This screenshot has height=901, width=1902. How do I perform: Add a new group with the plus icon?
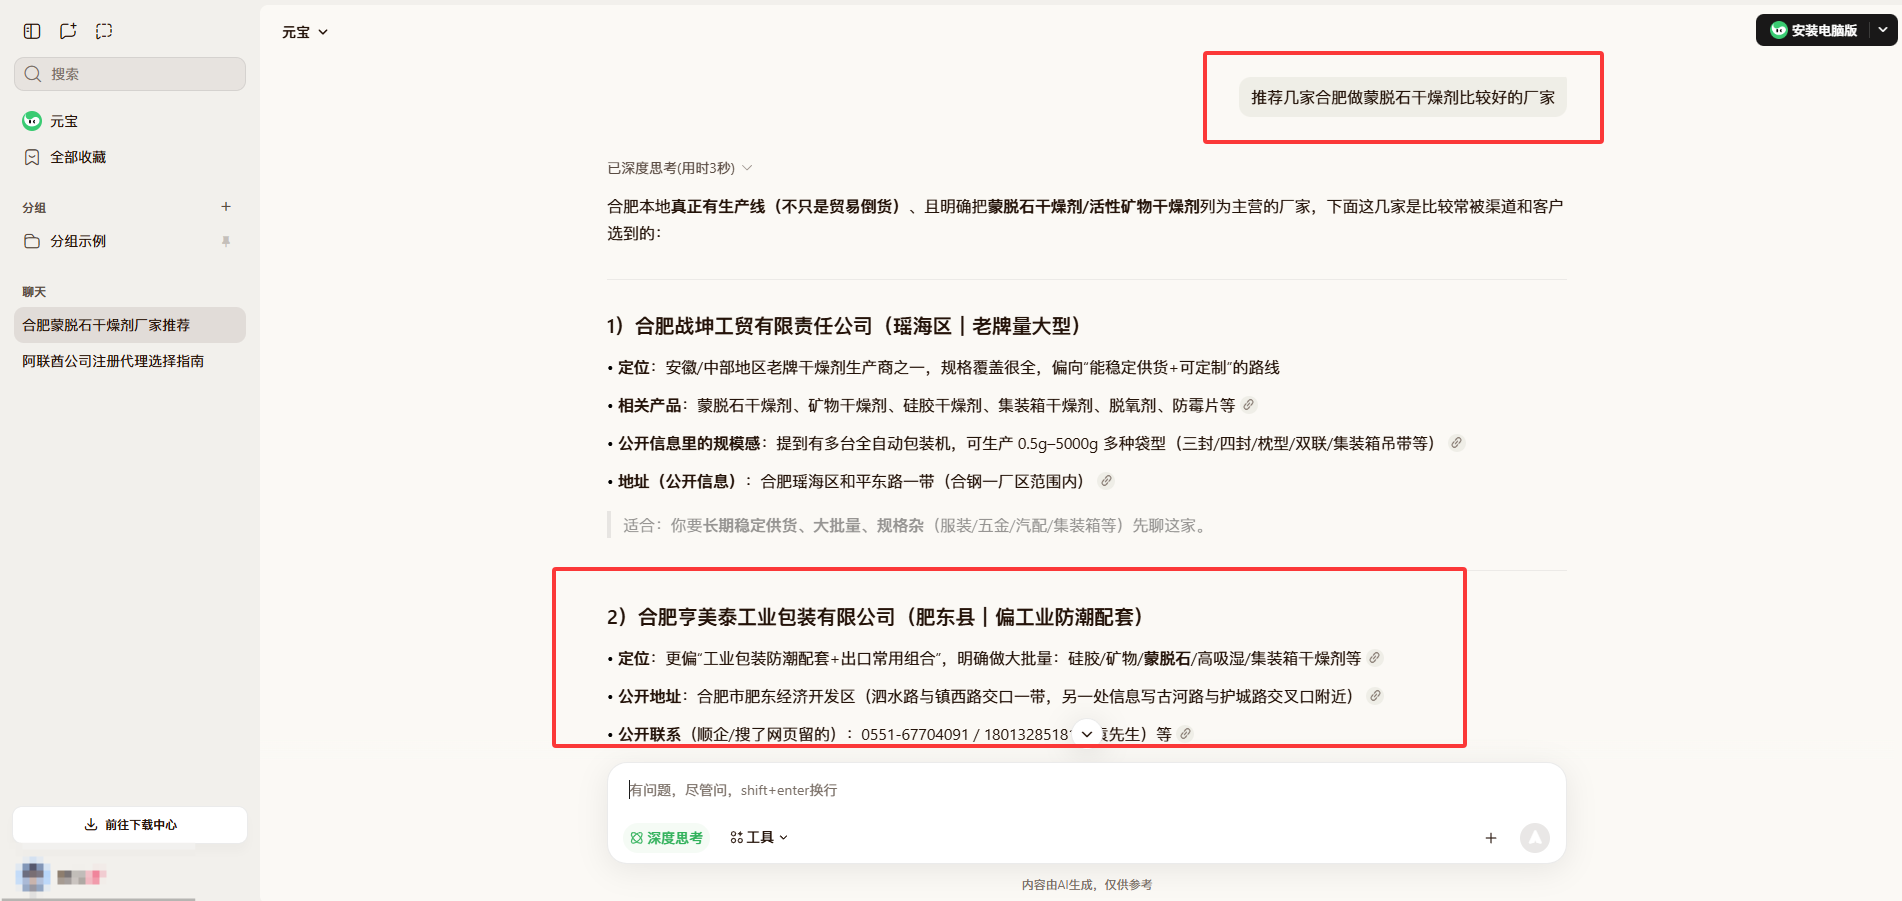226,207
